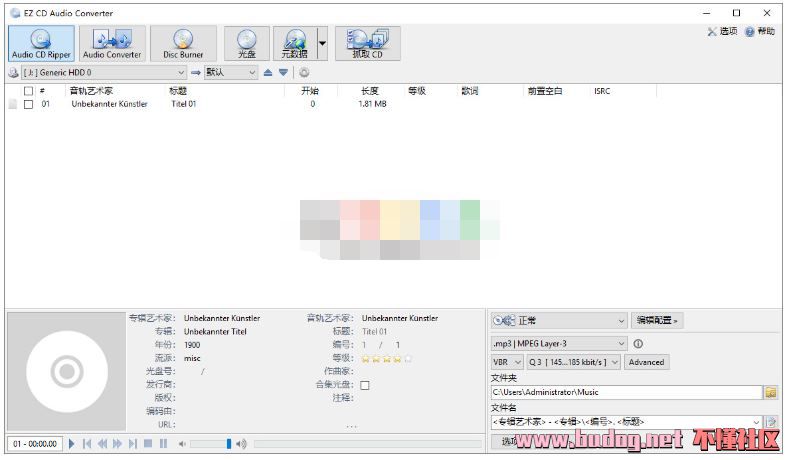Toggle the select-all tracks header checkbox

coord(29,91)
